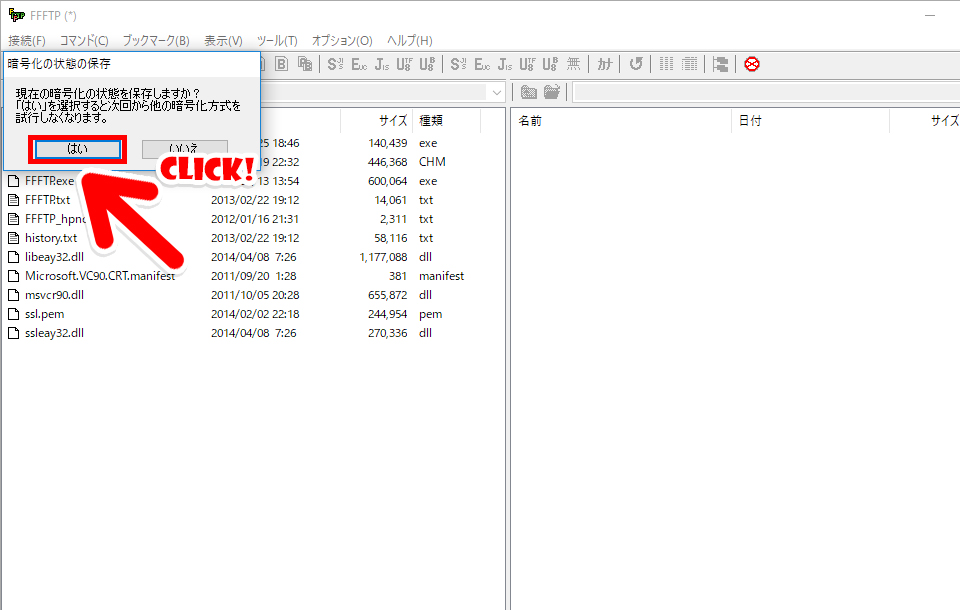This screenshot has height=610, width=960.
Task: Select the history.txt file row
Action: pyautogui.click(x=253, y=238)
